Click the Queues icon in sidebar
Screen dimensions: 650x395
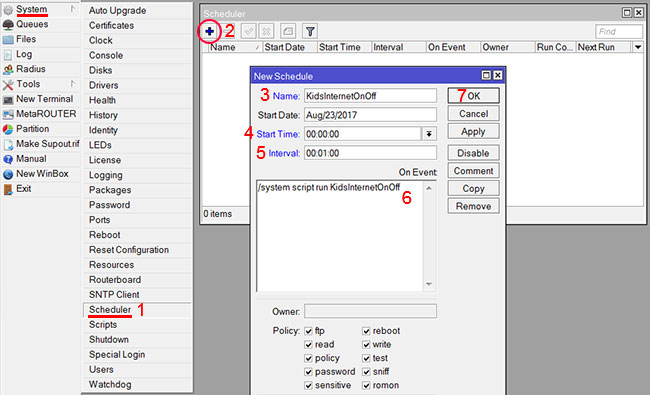[x=8, y=24]
